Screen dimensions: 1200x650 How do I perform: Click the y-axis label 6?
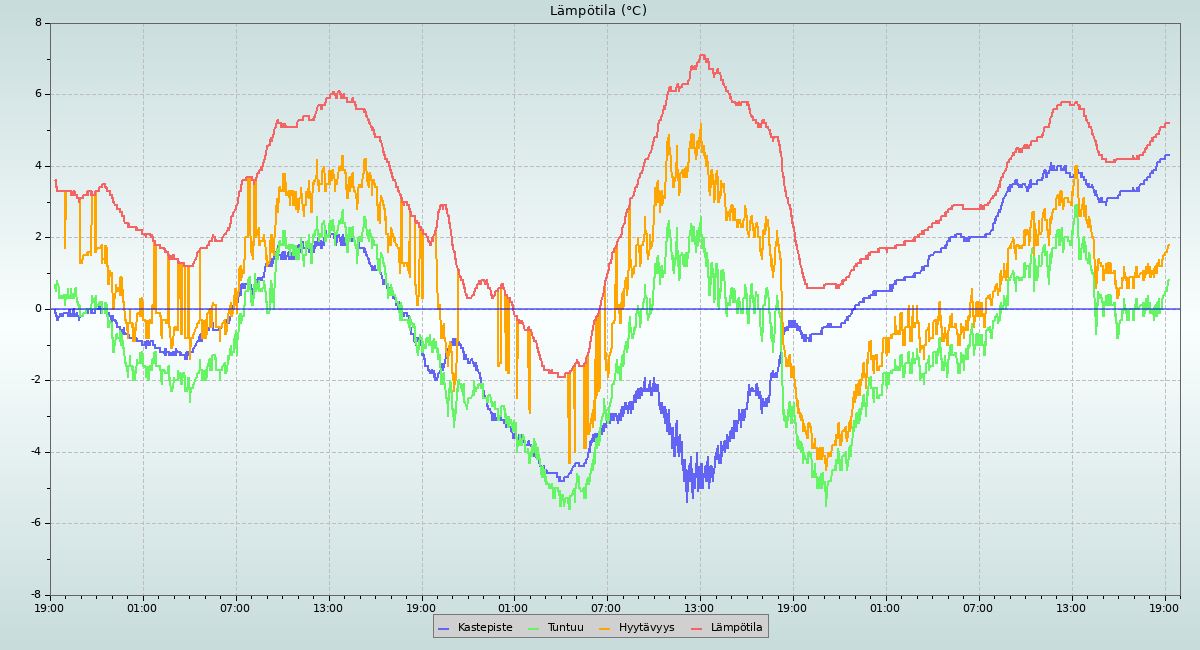[38, 94]
